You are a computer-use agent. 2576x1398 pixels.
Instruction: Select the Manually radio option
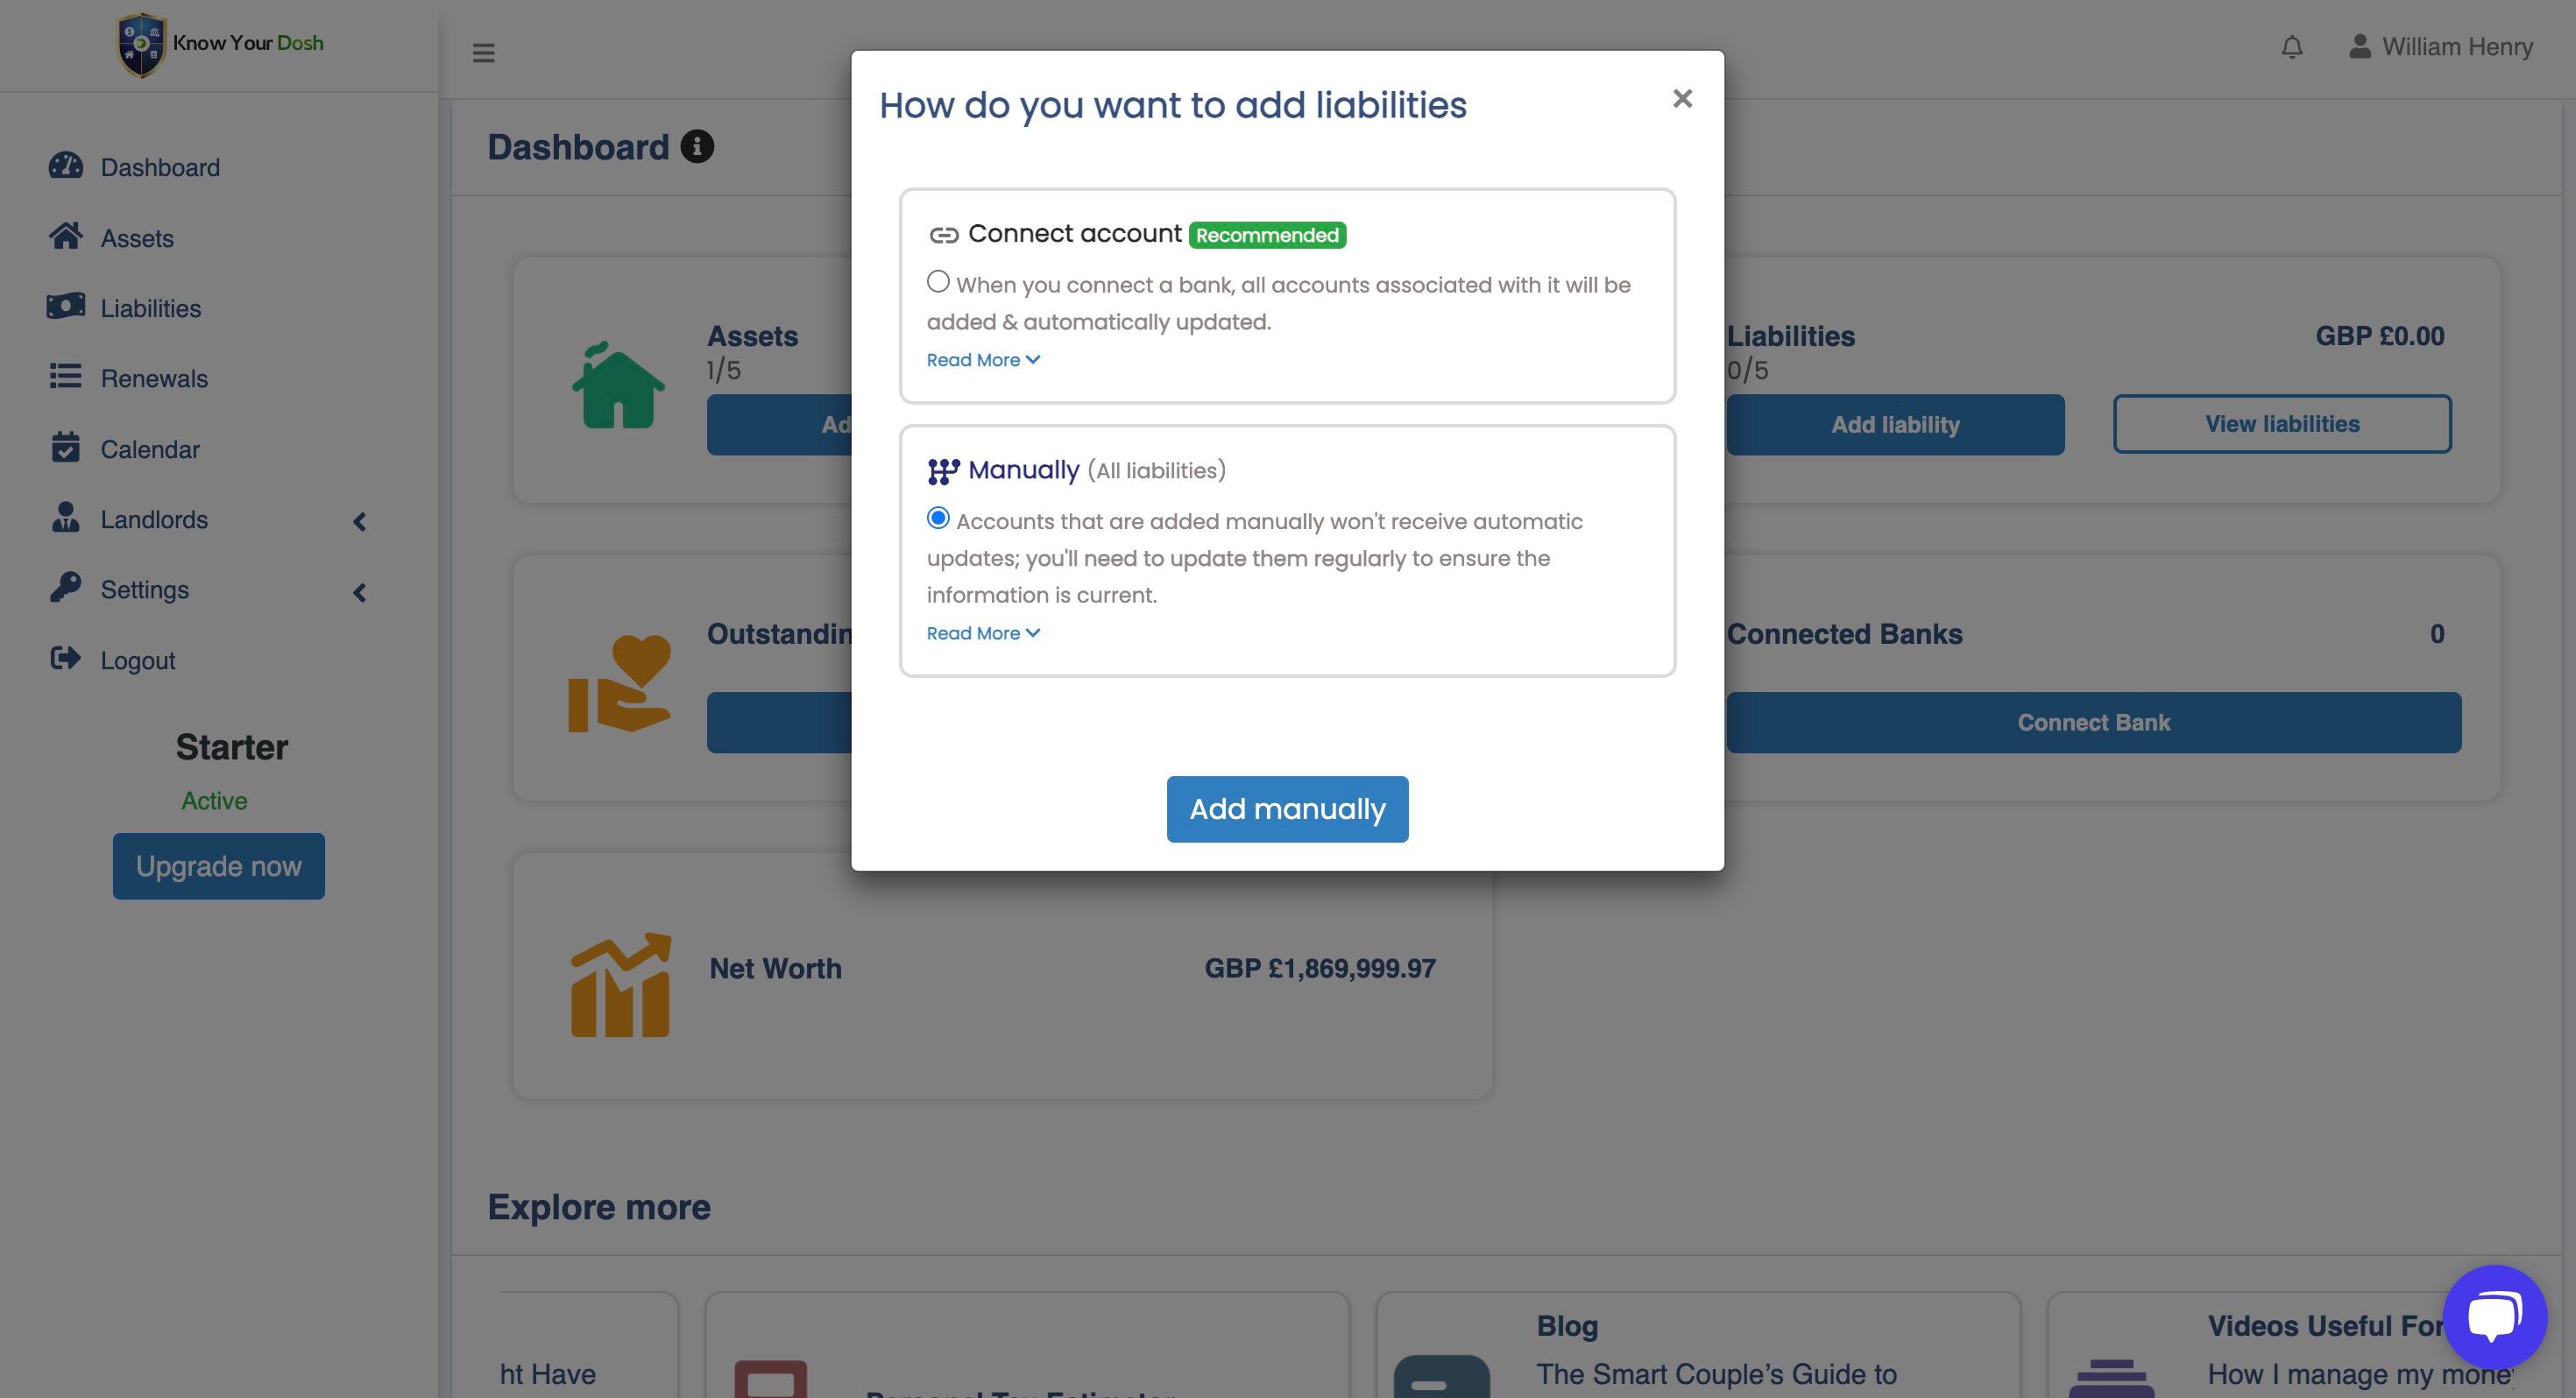tap(938, 518)
